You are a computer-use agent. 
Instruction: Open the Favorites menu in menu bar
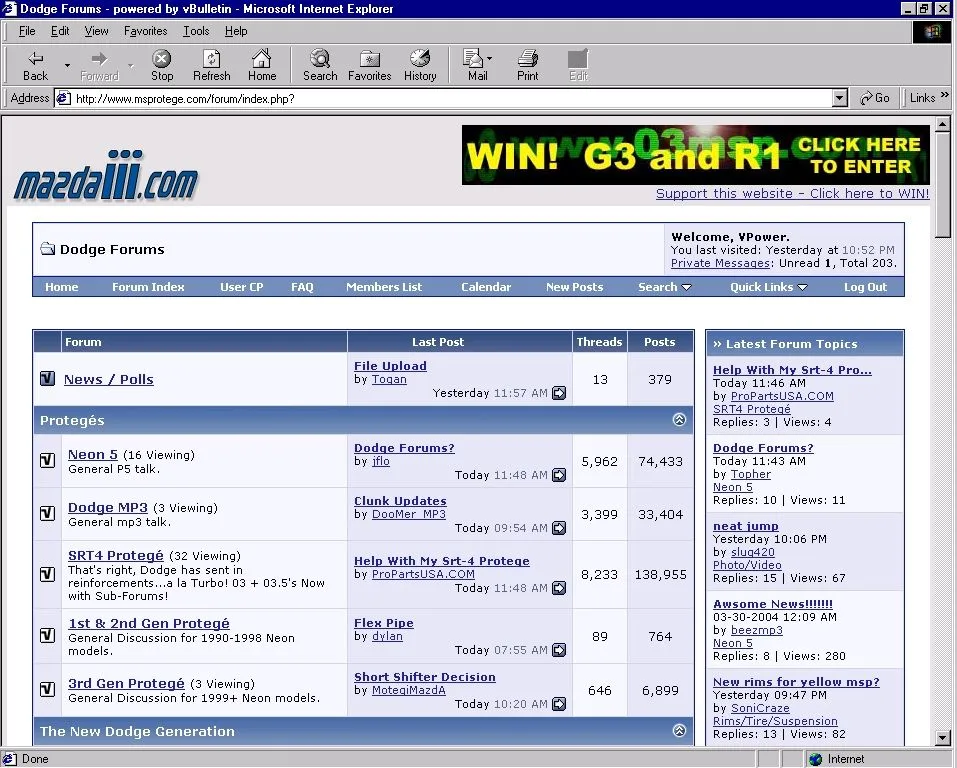[x=145, y=31]
